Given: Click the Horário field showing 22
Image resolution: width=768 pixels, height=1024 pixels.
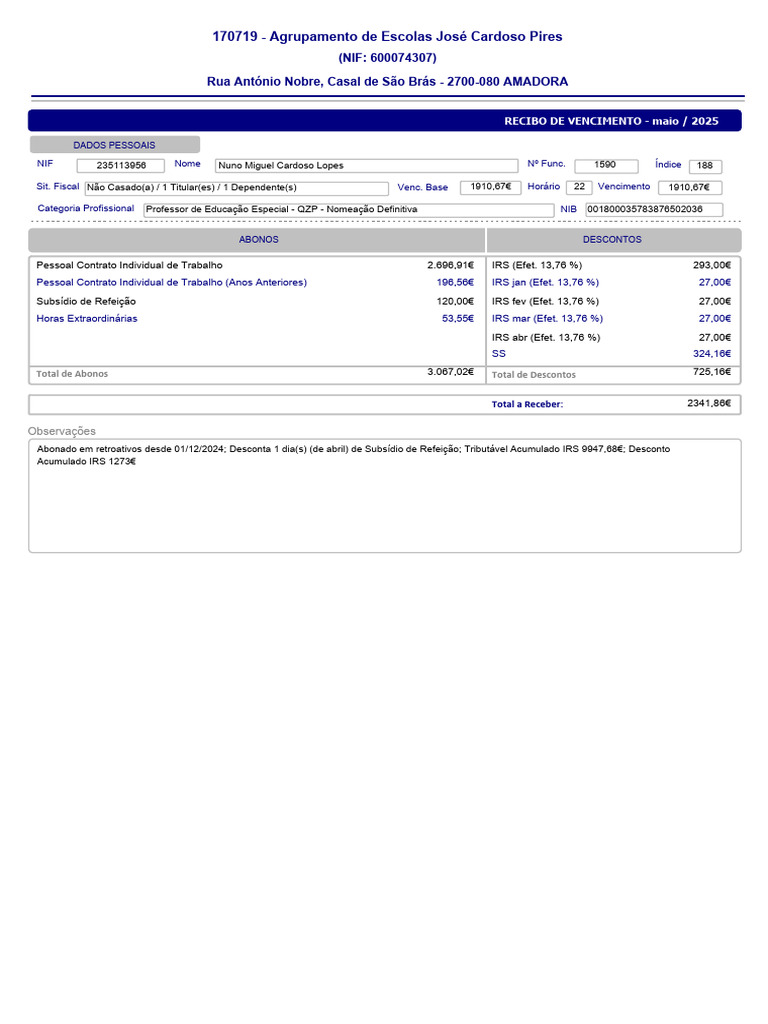Looking at the screenshot, I should [579, 187].
